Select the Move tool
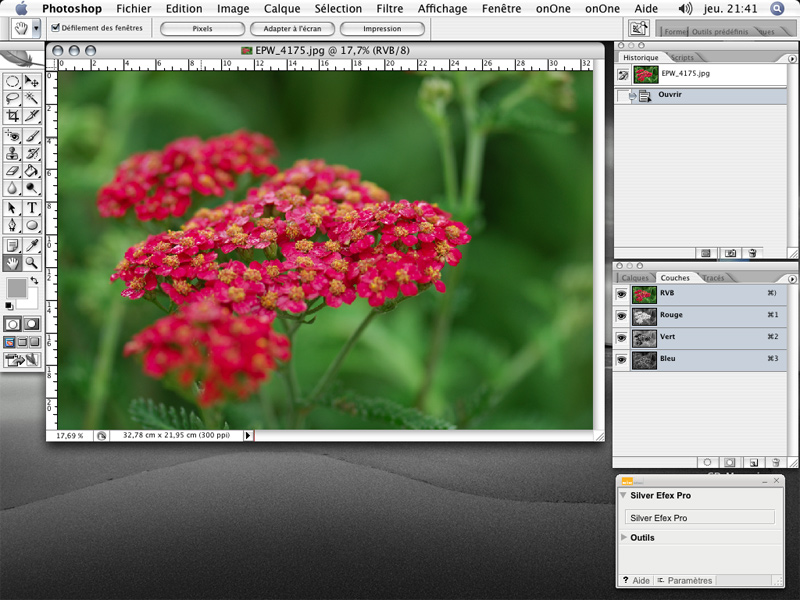 (32, 81)
